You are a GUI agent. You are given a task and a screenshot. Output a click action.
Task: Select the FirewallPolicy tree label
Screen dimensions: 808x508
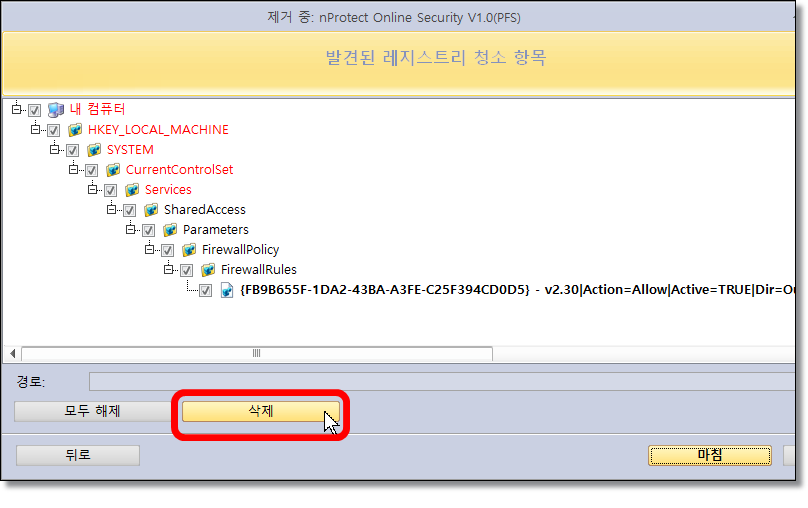240,250
